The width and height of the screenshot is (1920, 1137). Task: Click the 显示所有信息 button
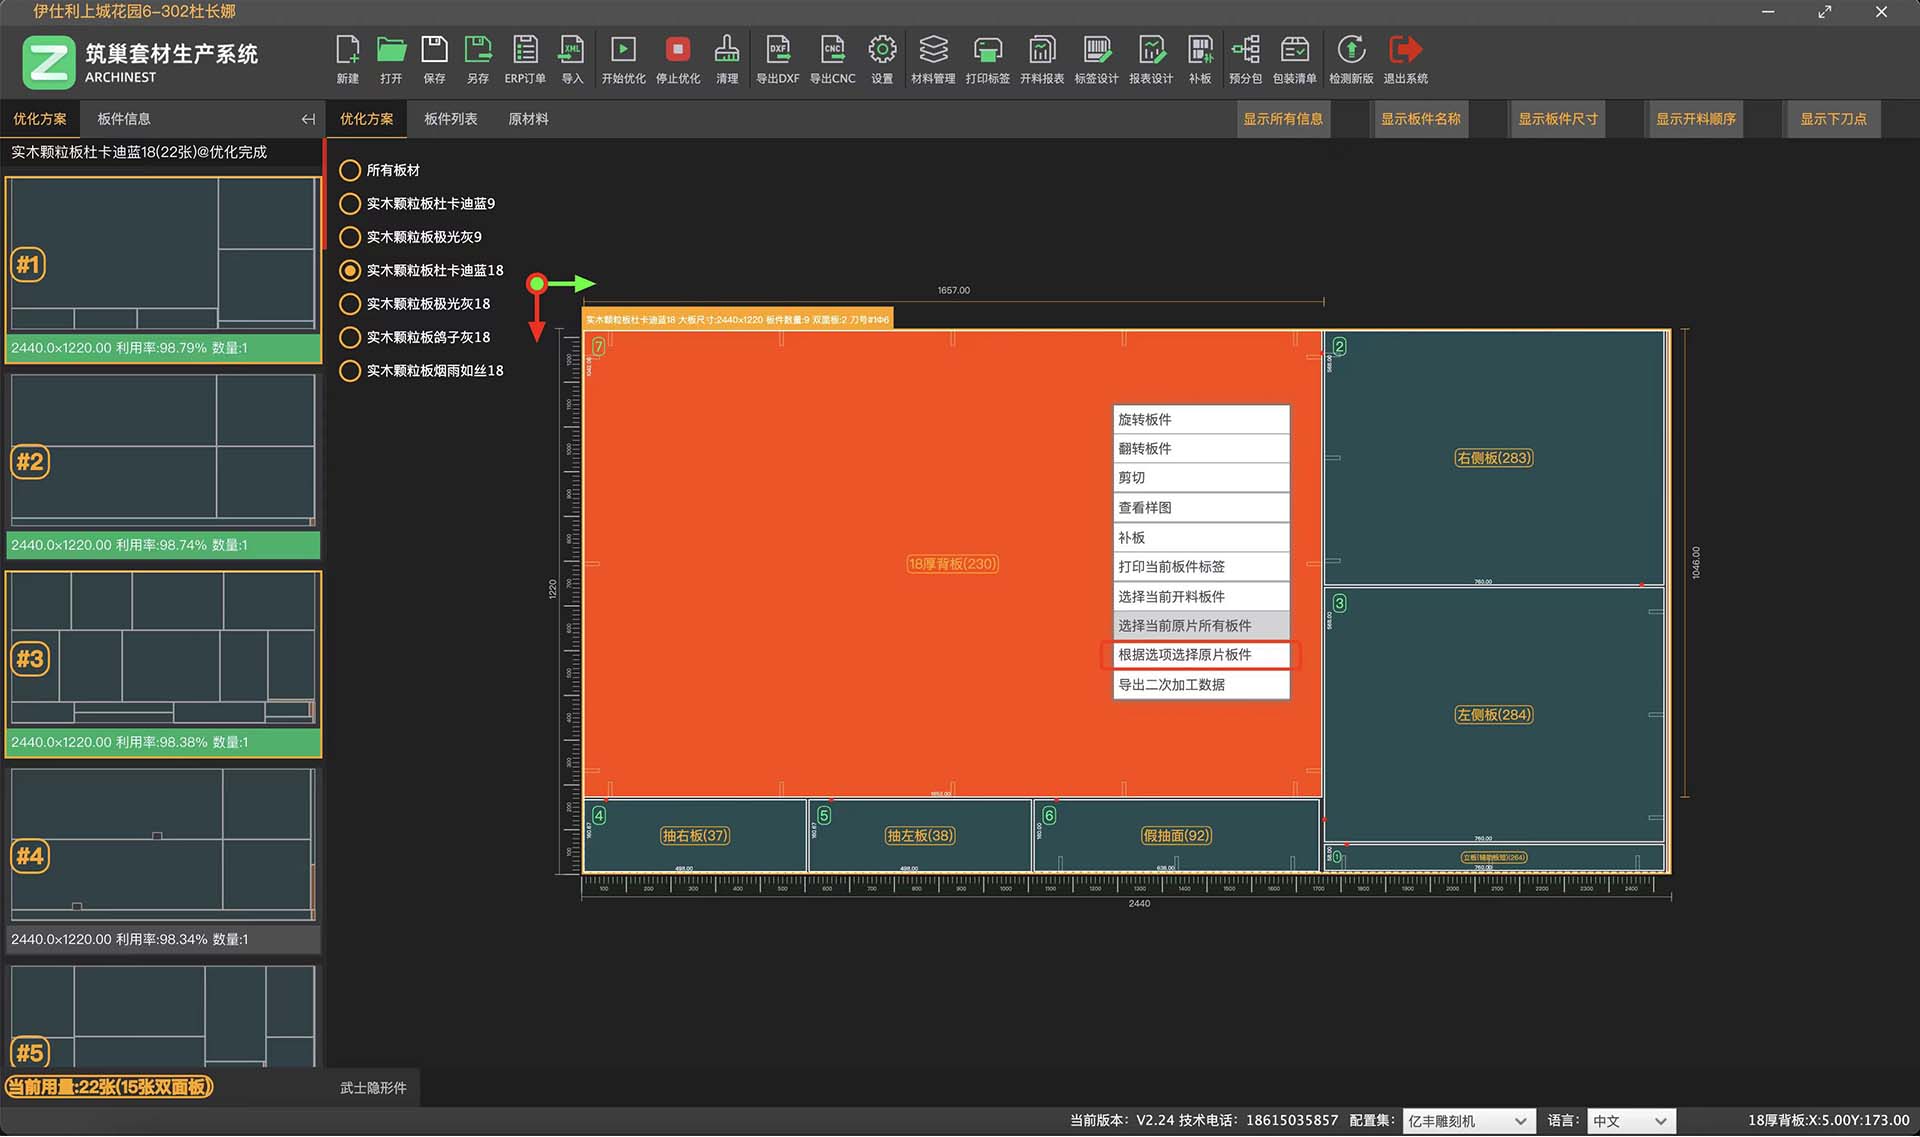click(x=1283, y=119)
